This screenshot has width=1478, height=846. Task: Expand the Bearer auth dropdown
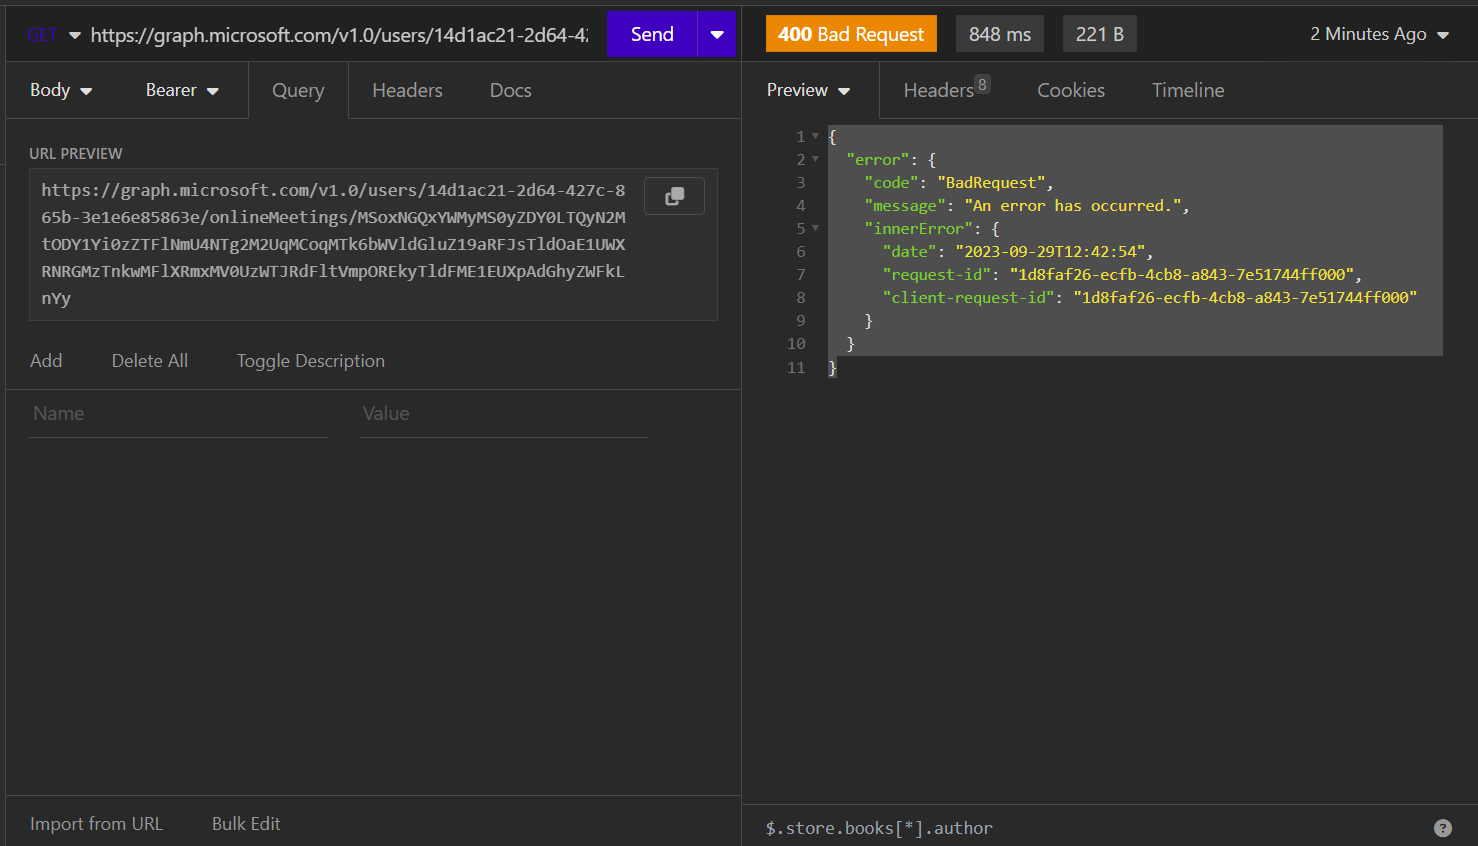point(182,90)
